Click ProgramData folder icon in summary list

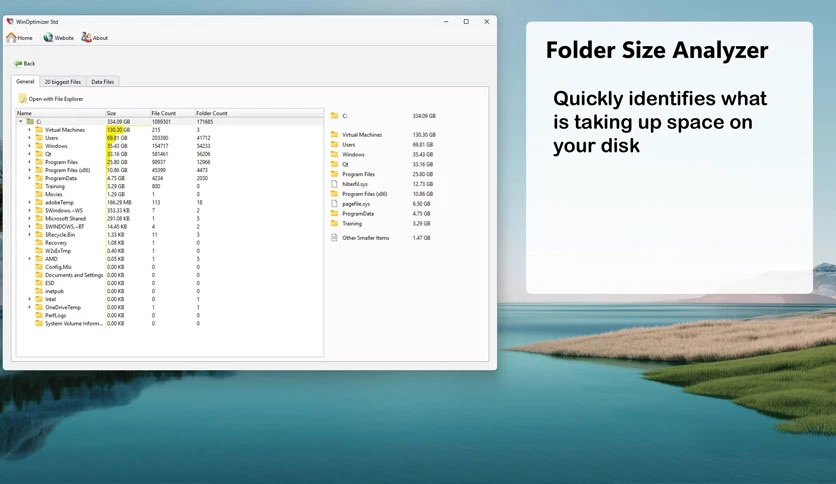click(334, 213)
